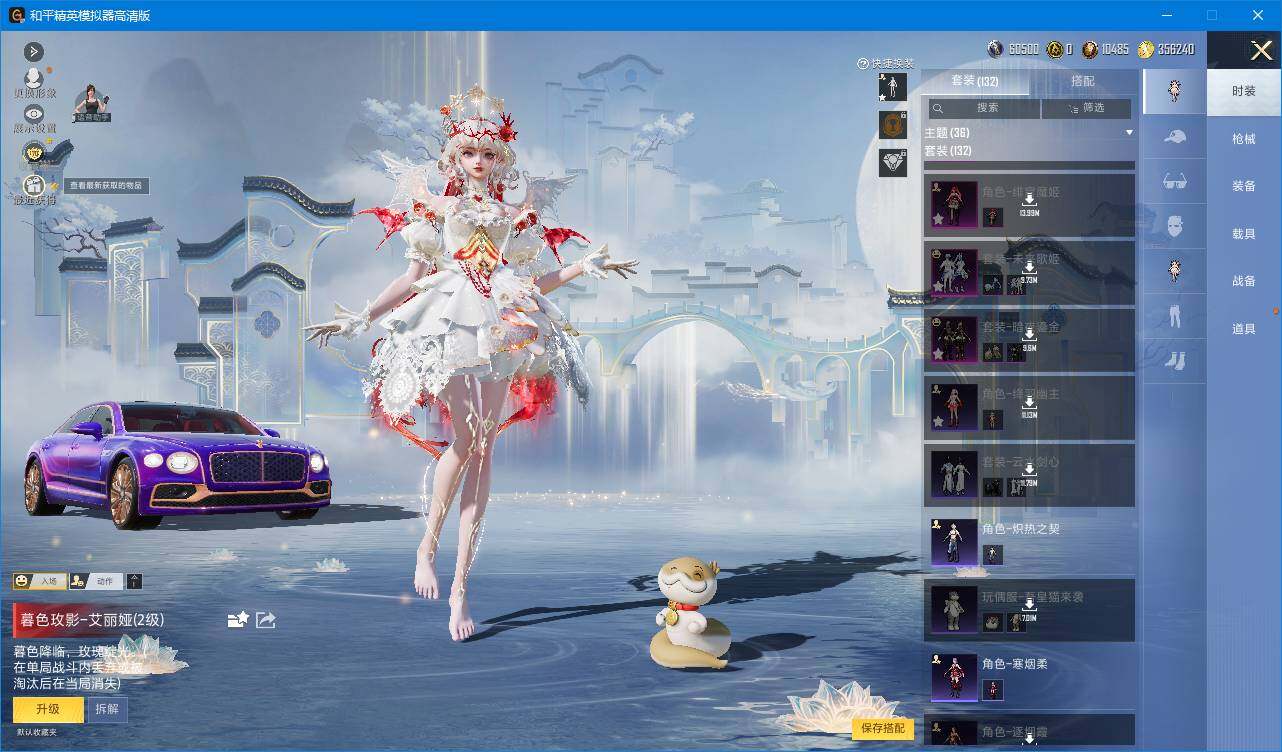Click the 保存搭配 save outfit button
This screenshot has height=752, width=1282.
pyautogui.click(x=883, y=729)
